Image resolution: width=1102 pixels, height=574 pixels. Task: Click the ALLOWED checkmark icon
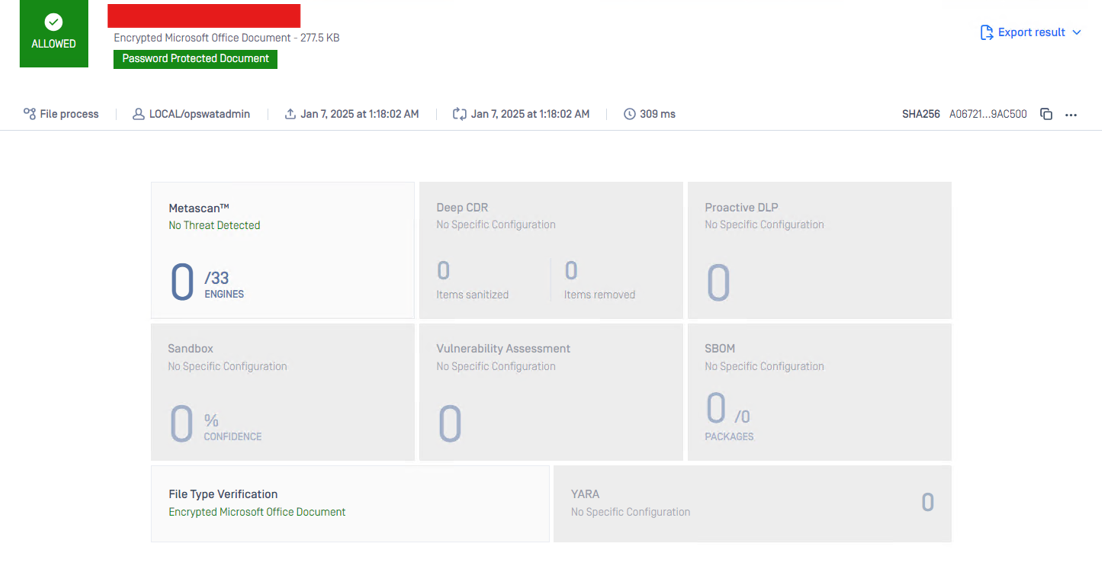[53, 22]
